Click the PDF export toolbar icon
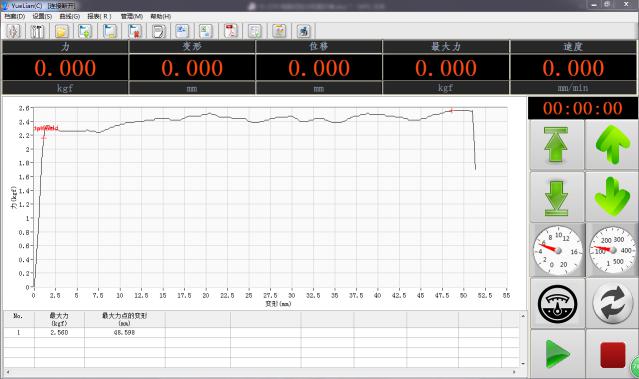Viewport: 639px width, 379px height. coord(231,31)
